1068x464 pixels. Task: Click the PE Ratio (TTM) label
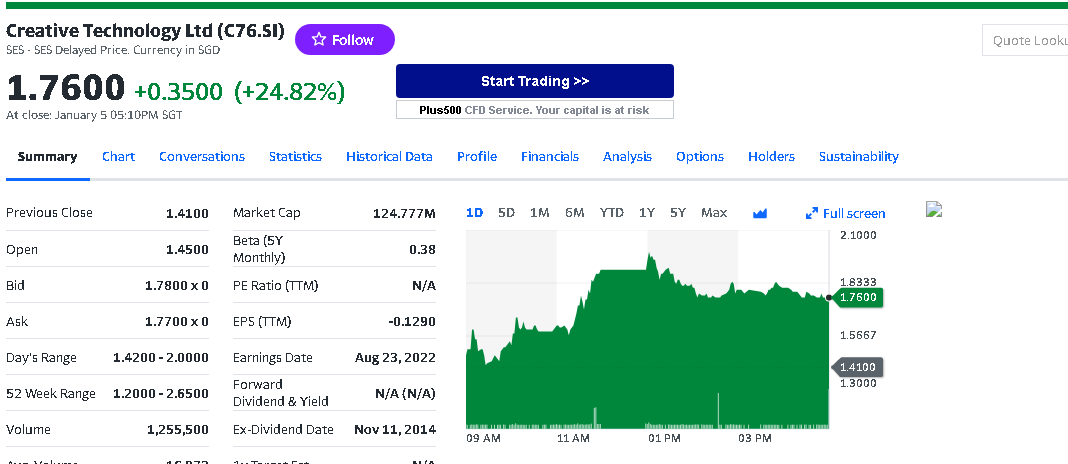(x=275, y=285)
